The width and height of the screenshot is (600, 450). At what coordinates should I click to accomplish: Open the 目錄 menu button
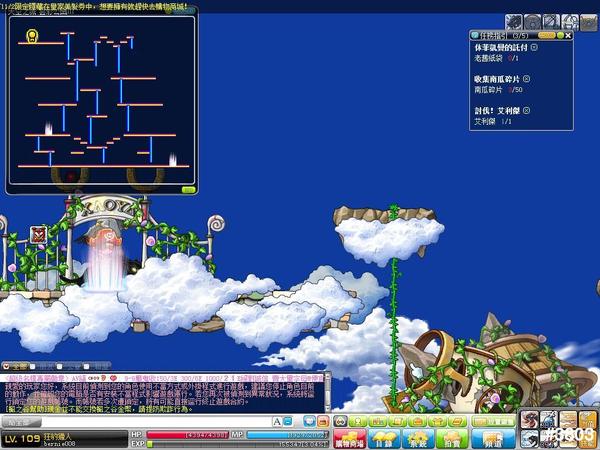(x=384, y=439)
